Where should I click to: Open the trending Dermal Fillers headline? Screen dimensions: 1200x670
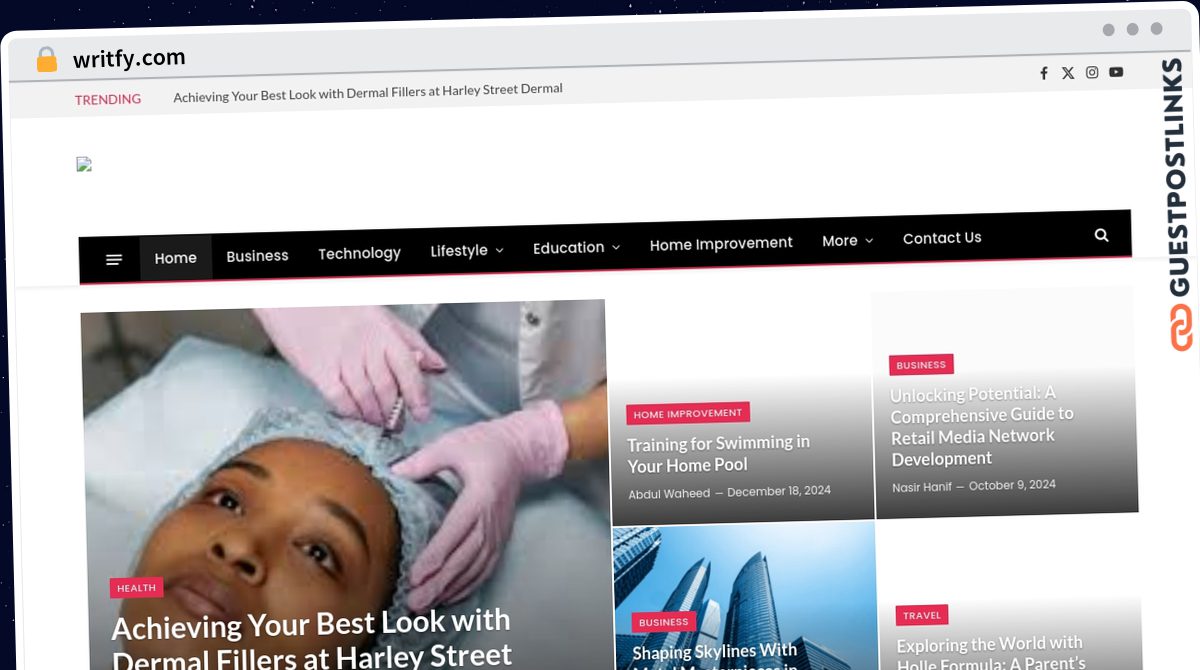(368, 91)
